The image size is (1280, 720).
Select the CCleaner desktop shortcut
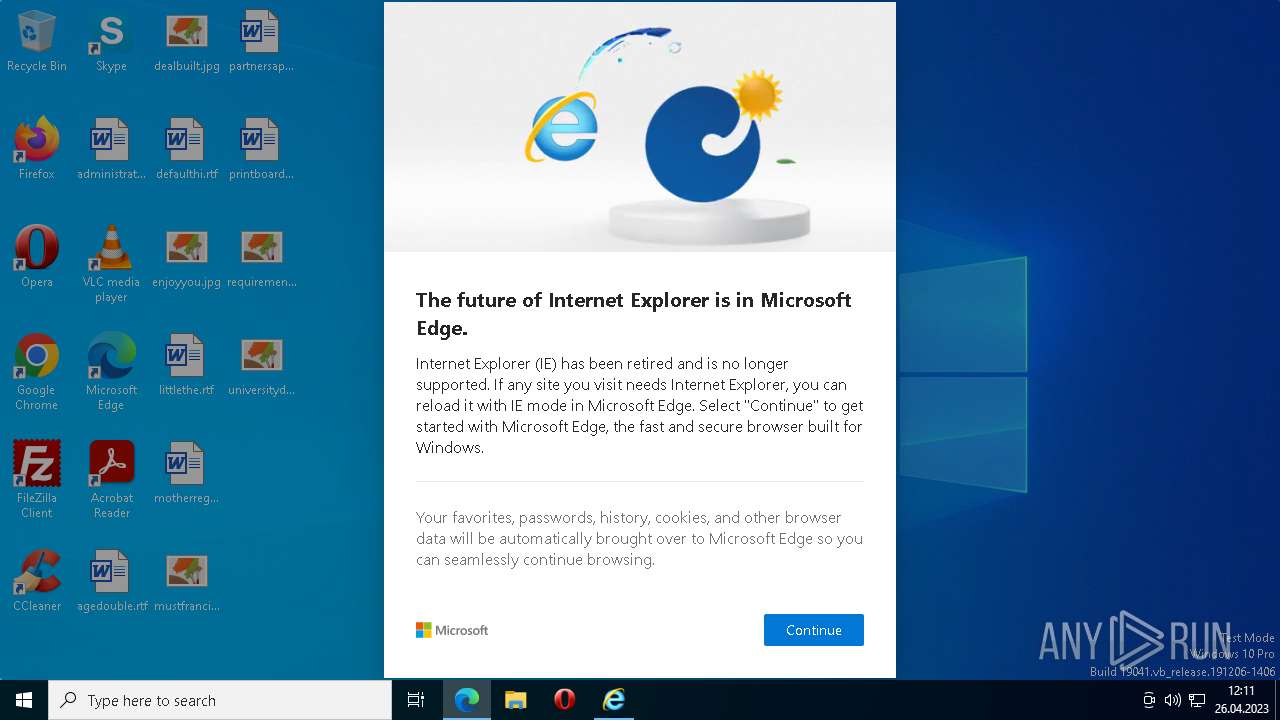[x=37, y=581]
